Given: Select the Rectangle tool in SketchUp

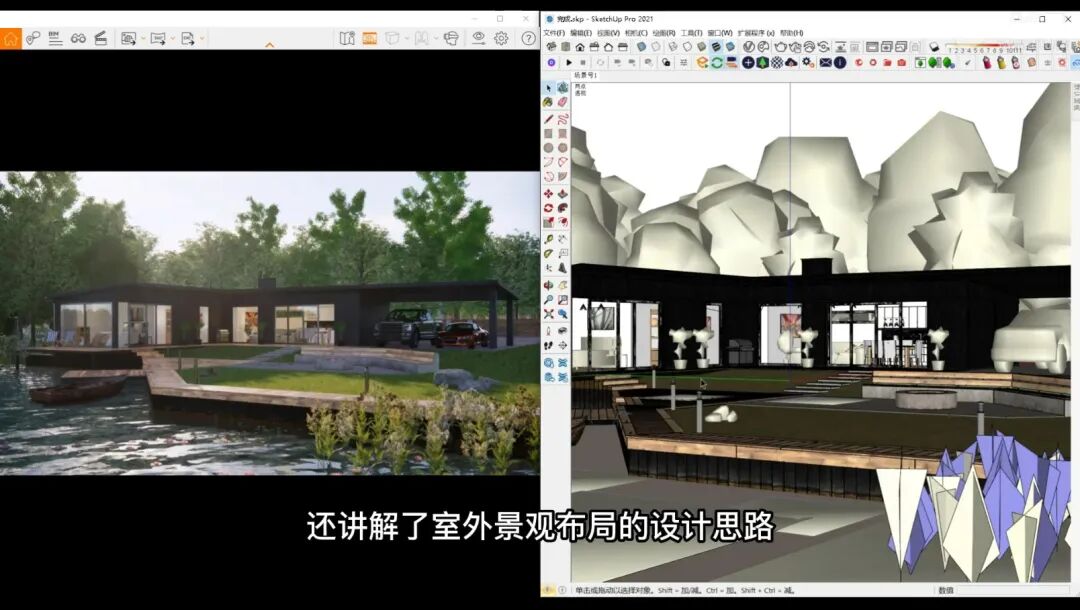Looking at the screenshot, I should pyautogui.click(x=548, y=134).
